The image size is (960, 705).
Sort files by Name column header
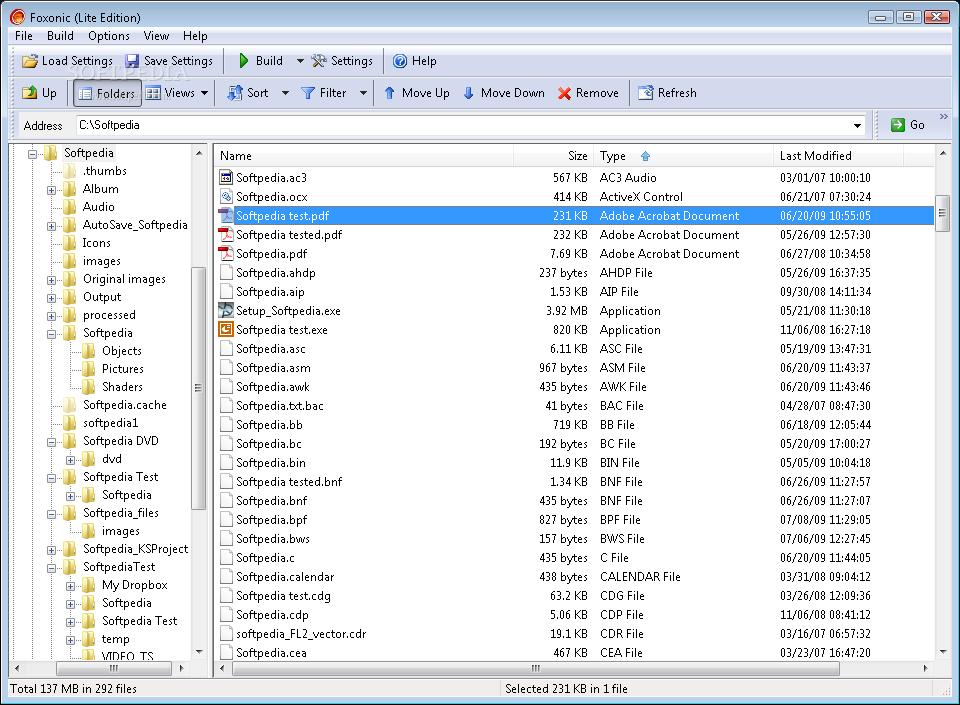coord(364,156)
